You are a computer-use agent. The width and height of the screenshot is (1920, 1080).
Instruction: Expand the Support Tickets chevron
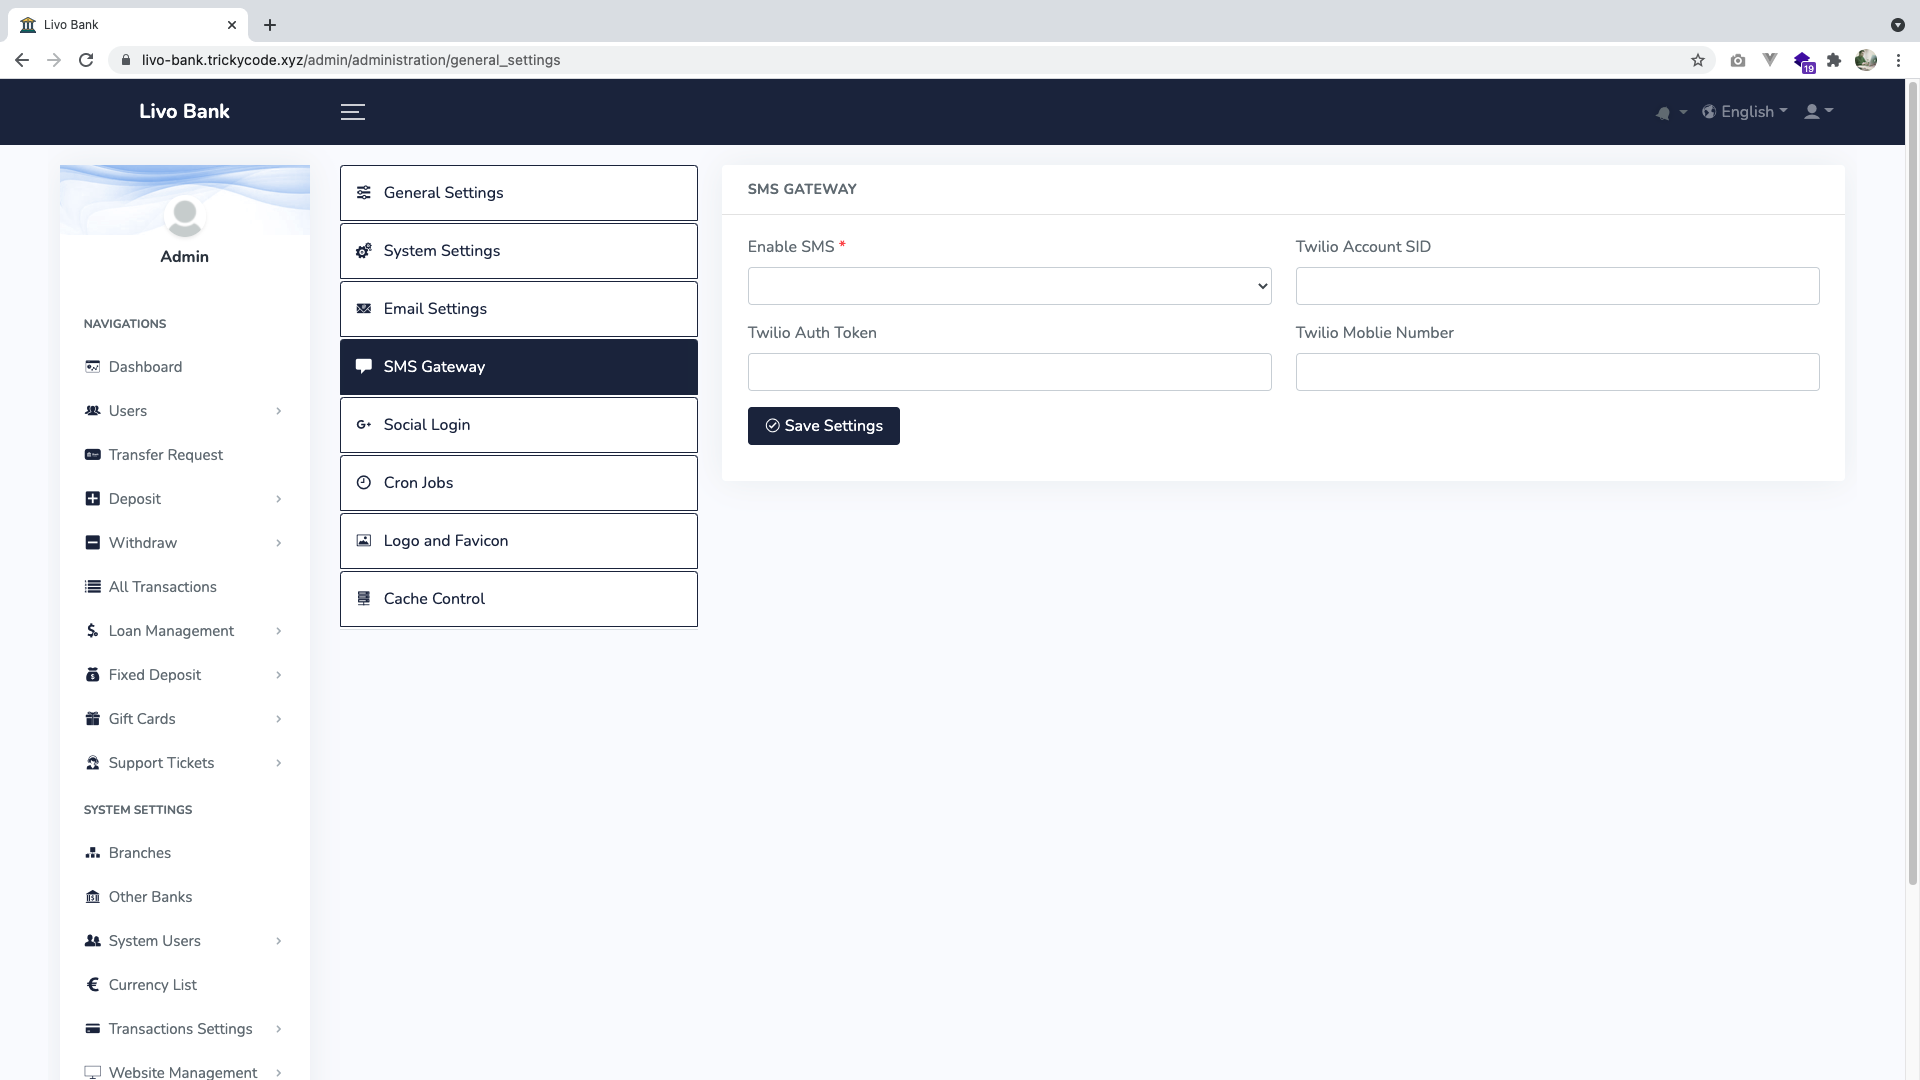(x=279, y=763)
